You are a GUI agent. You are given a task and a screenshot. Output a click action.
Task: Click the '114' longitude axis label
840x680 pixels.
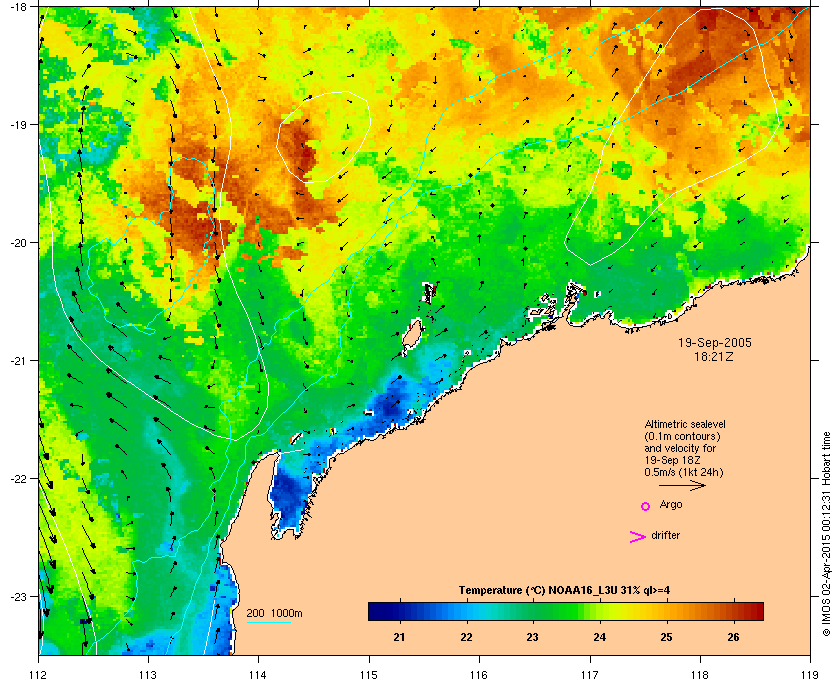(258, 674)
